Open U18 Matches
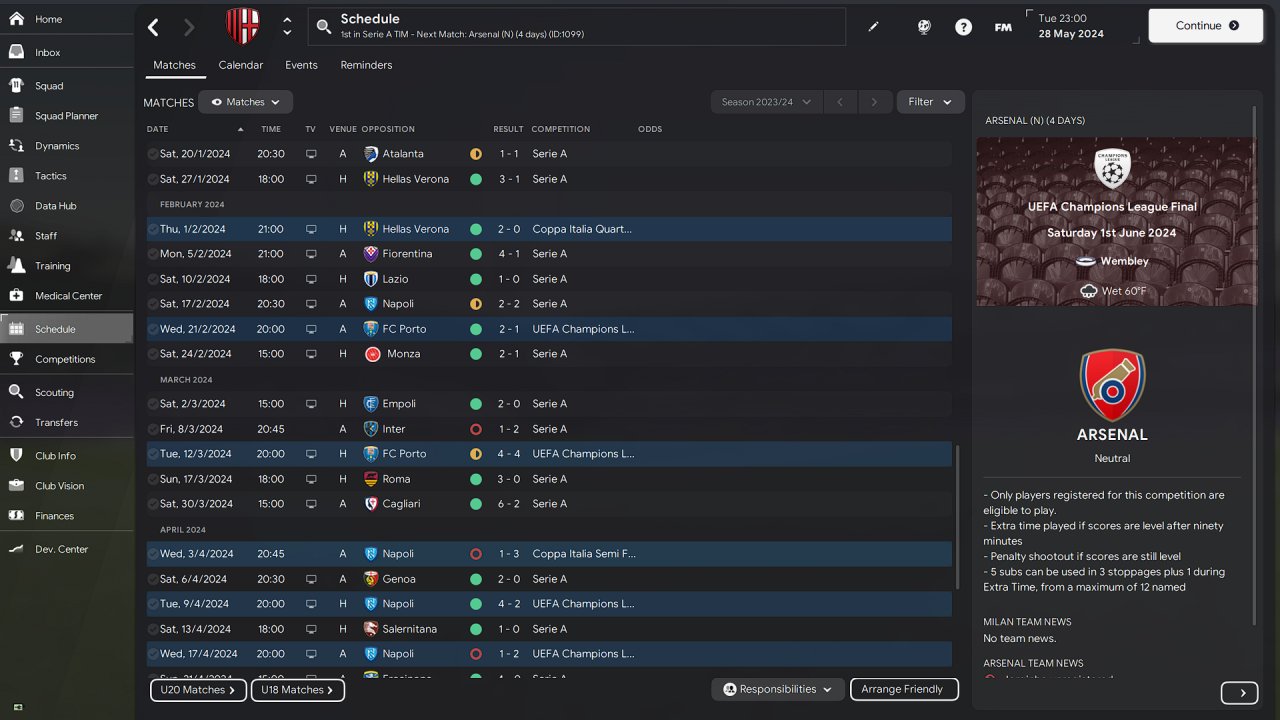Viewport: 1280px width, 720px height. tap(297, 690)
